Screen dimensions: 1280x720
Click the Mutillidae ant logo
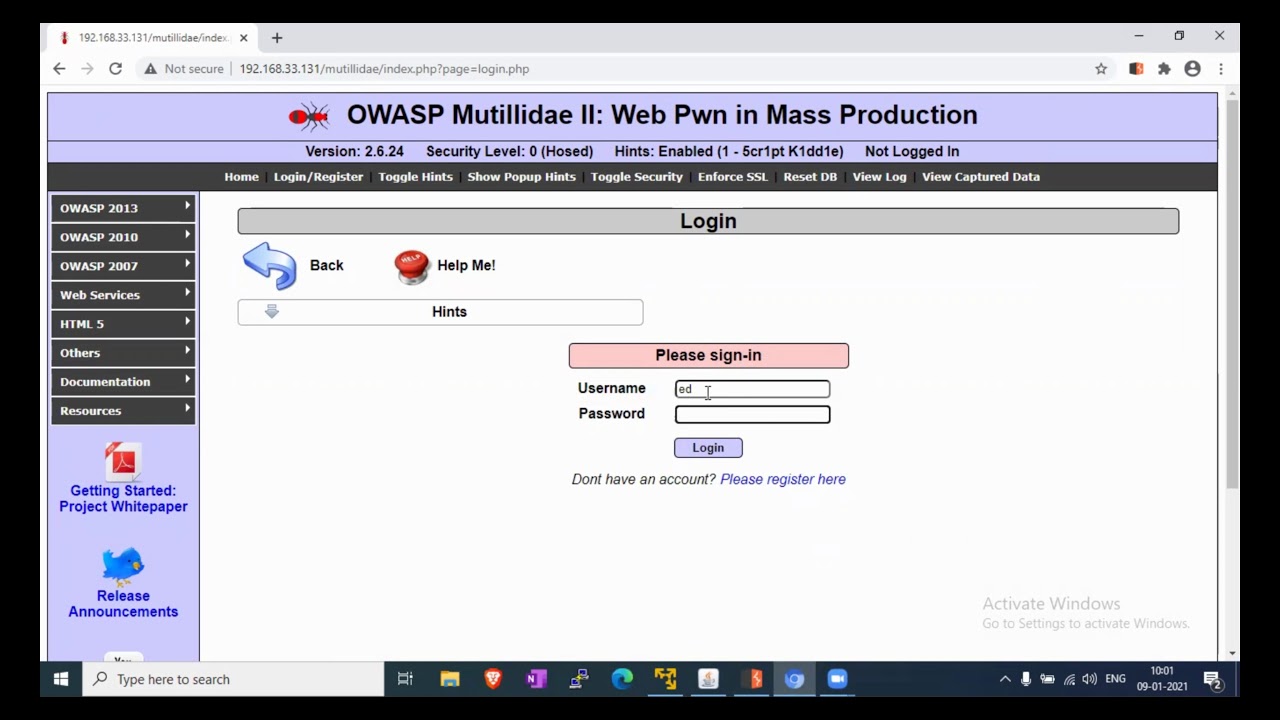click(x=309, y=117)
